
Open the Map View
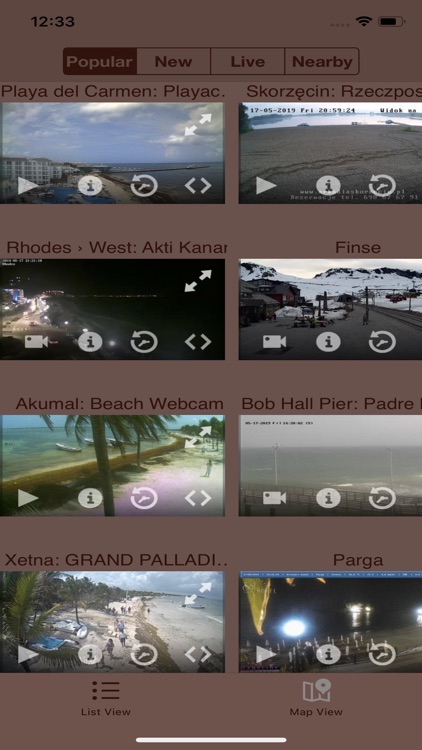pyautogui.click(x=316, y=697)
